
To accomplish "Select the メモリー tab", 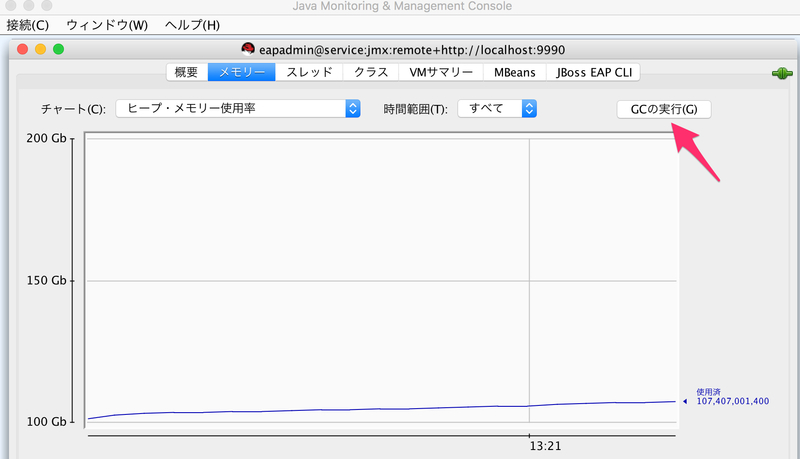I will click(x=242, y=72).
